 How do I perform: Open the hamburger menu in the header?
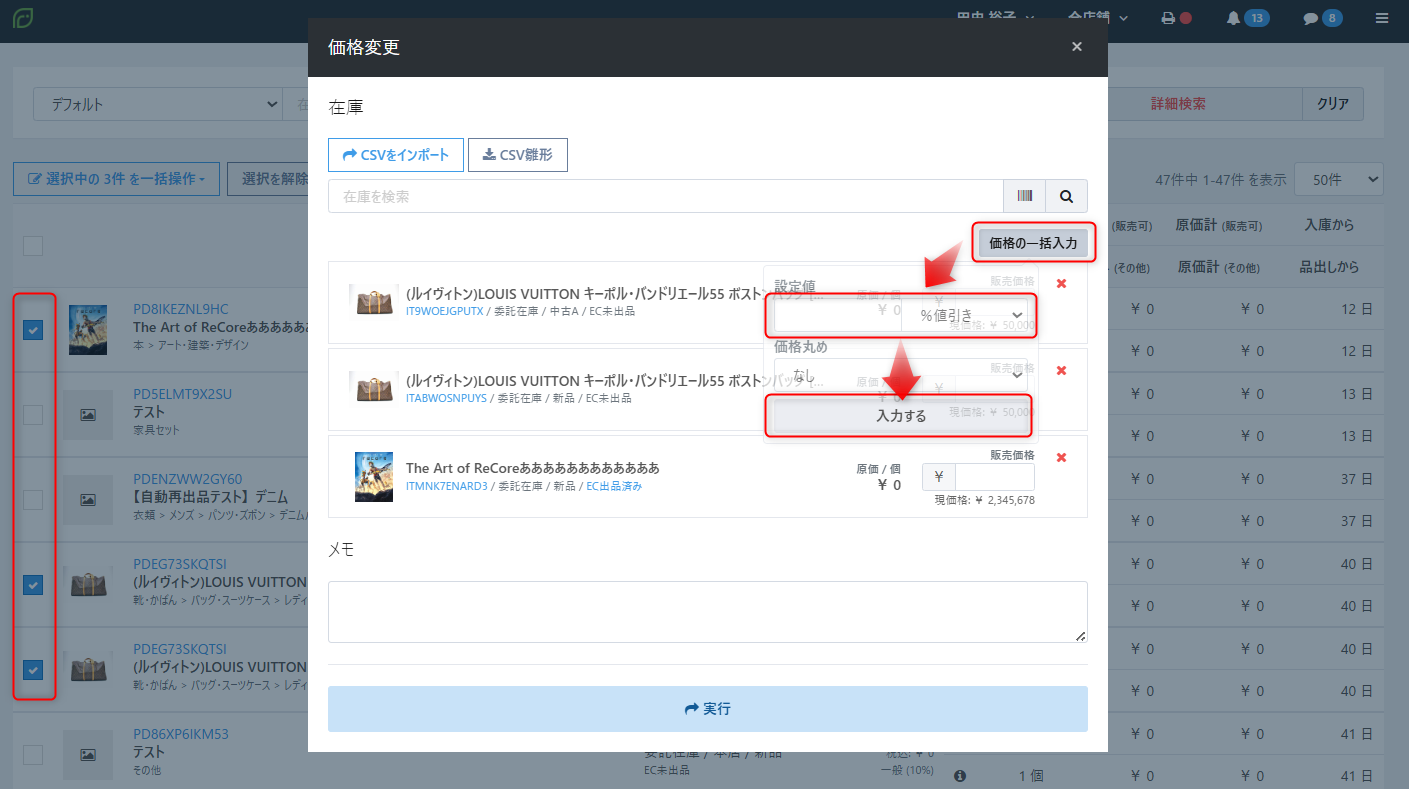1382,18
